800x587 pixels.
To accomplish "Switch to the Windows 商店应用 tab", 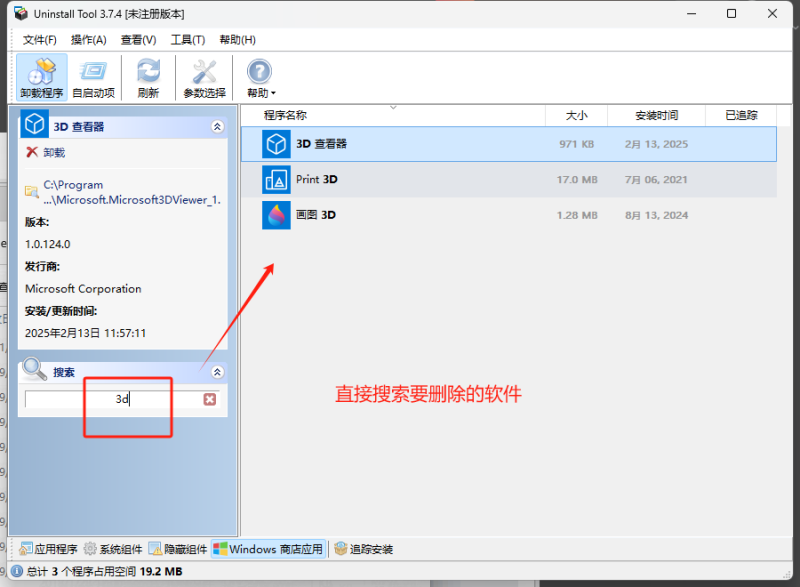I will click(x=268, y=549).
